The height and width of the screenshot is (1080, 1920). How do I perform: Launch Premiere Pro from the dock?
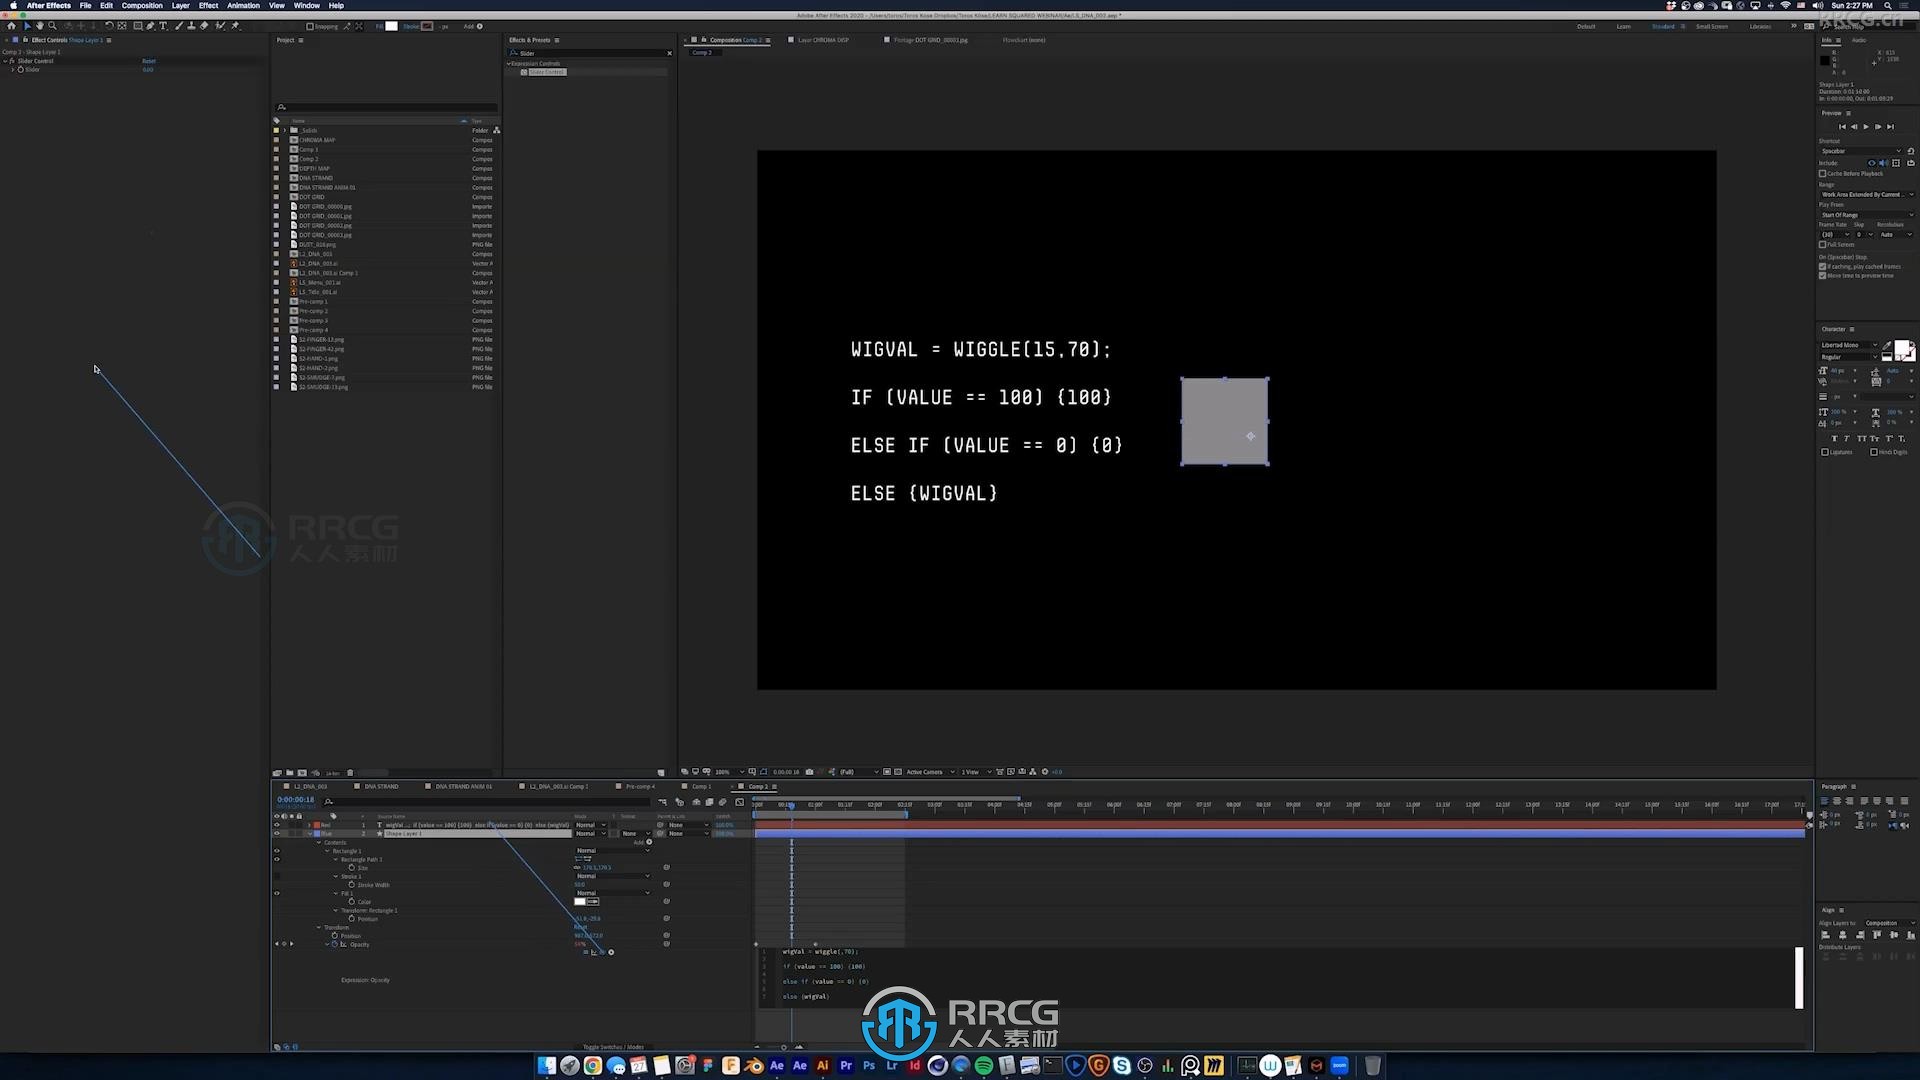846,1066
